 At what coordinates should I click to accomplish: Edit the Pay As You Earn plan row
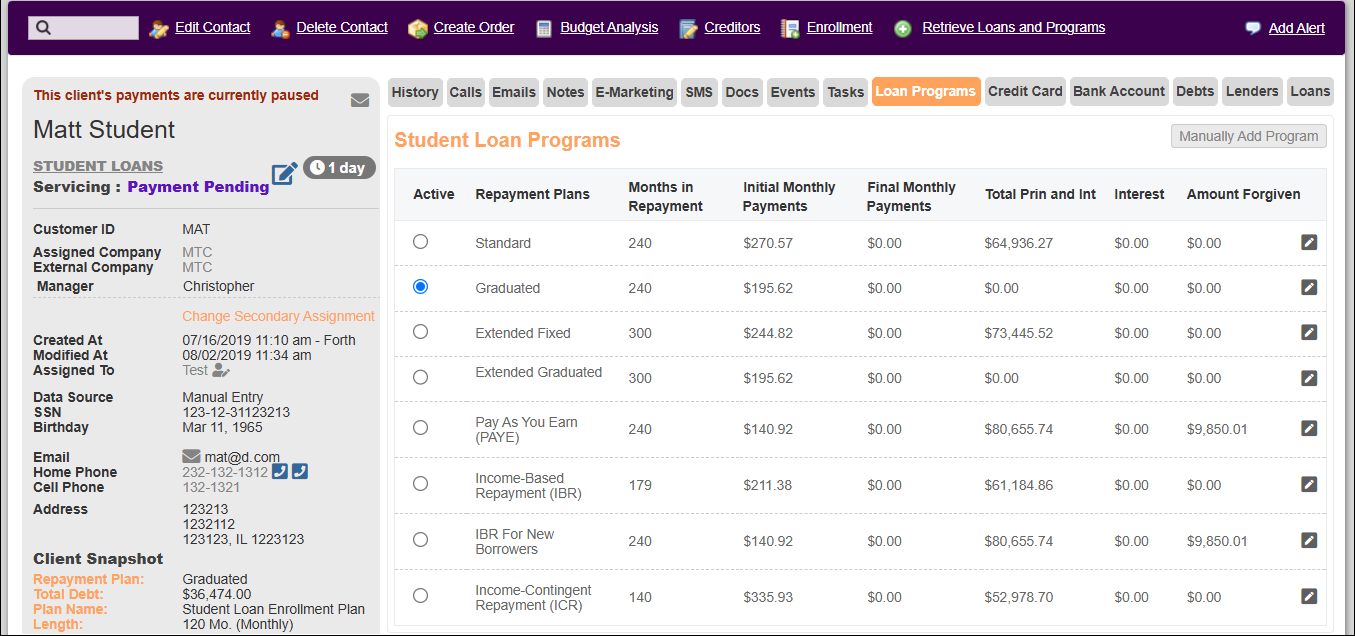(1309, 428)
